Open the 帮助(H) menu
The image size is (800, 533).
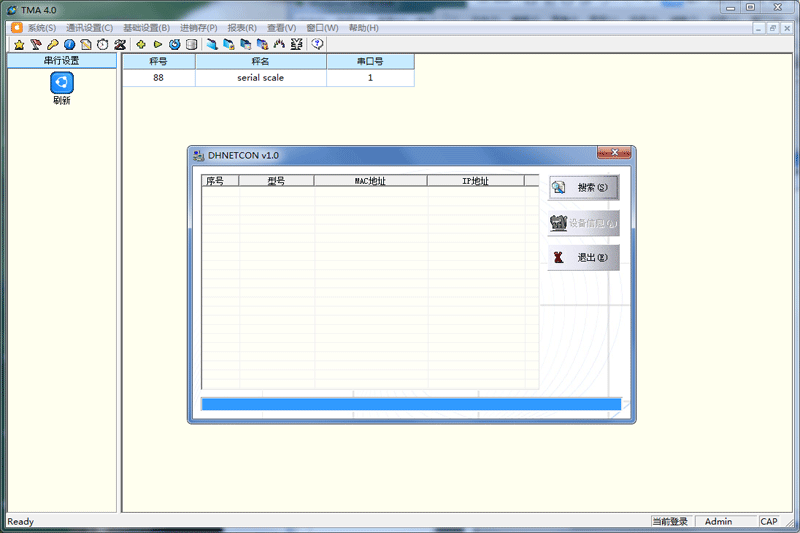point(363,28)
